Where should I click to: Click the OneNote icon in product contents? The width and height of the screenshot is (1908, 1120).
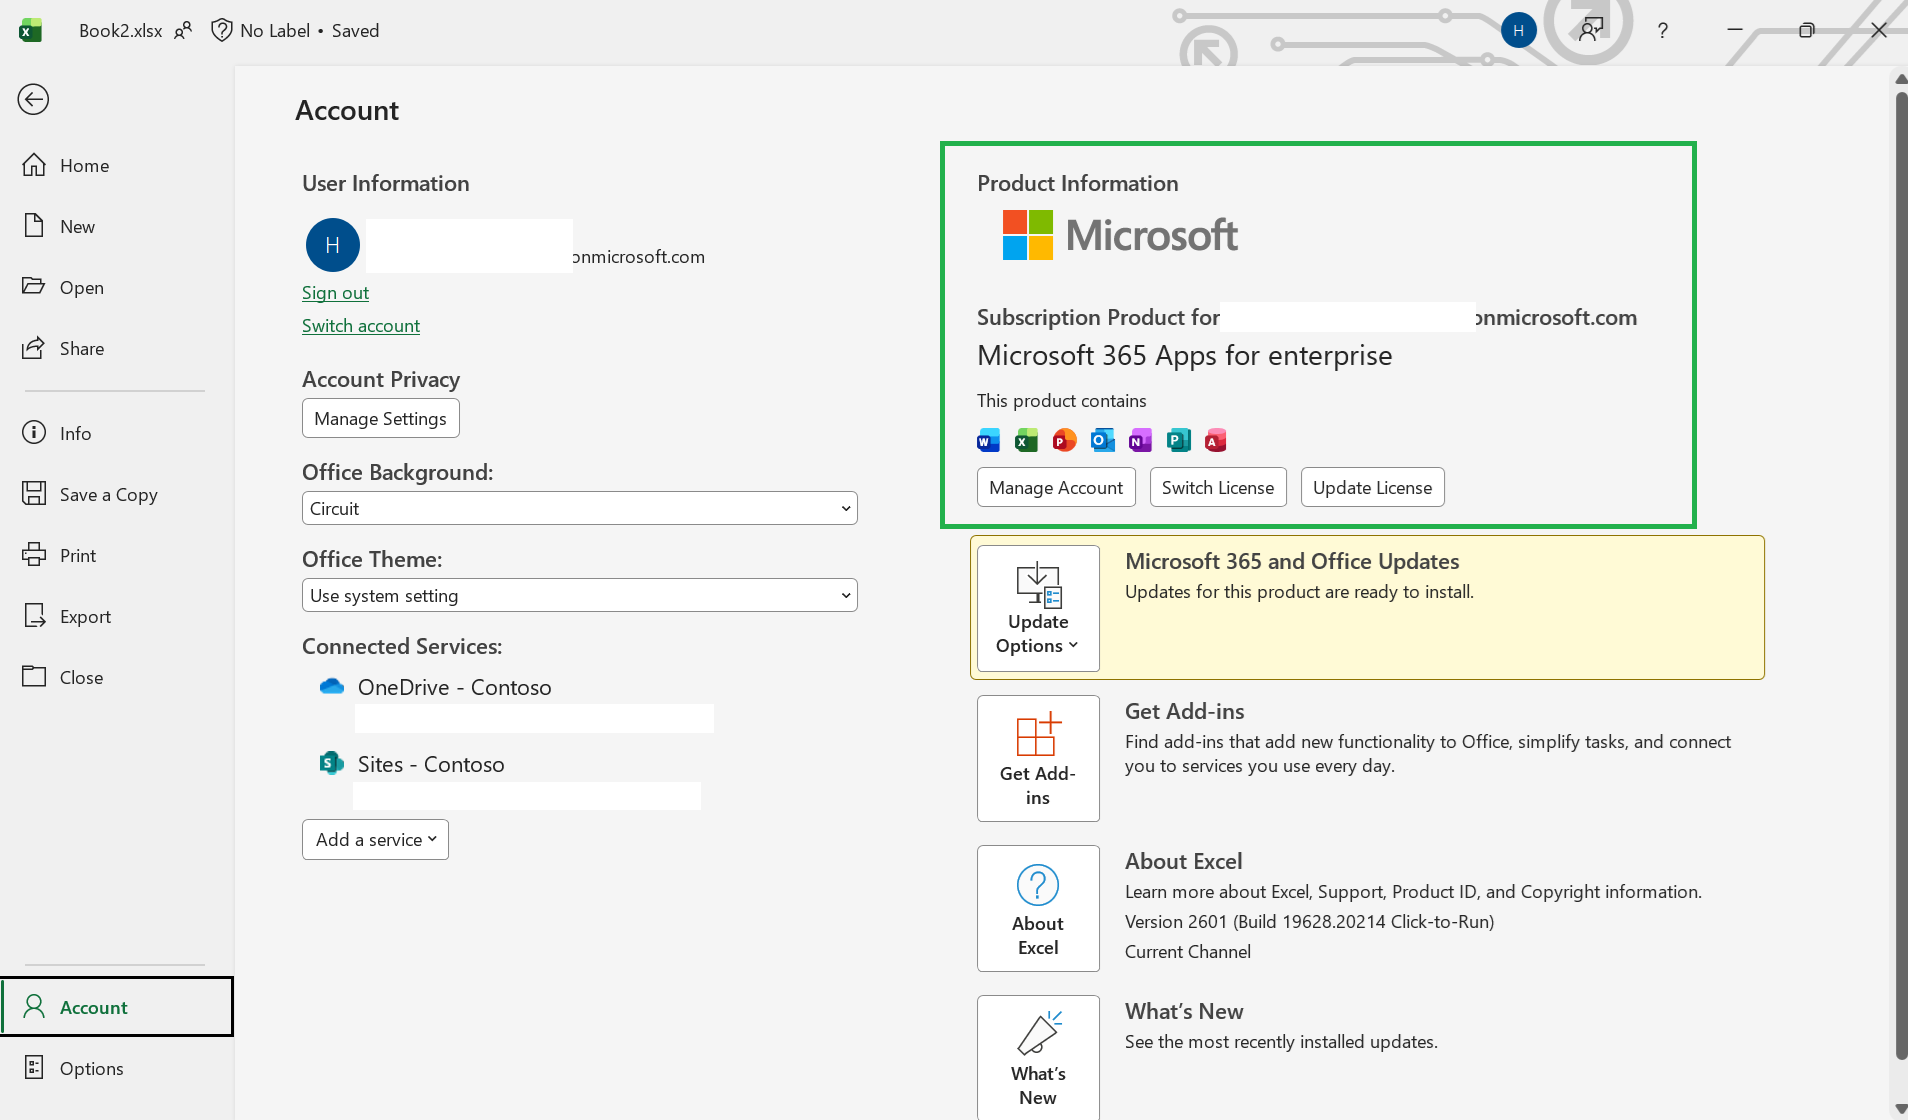coord(1140,440)
